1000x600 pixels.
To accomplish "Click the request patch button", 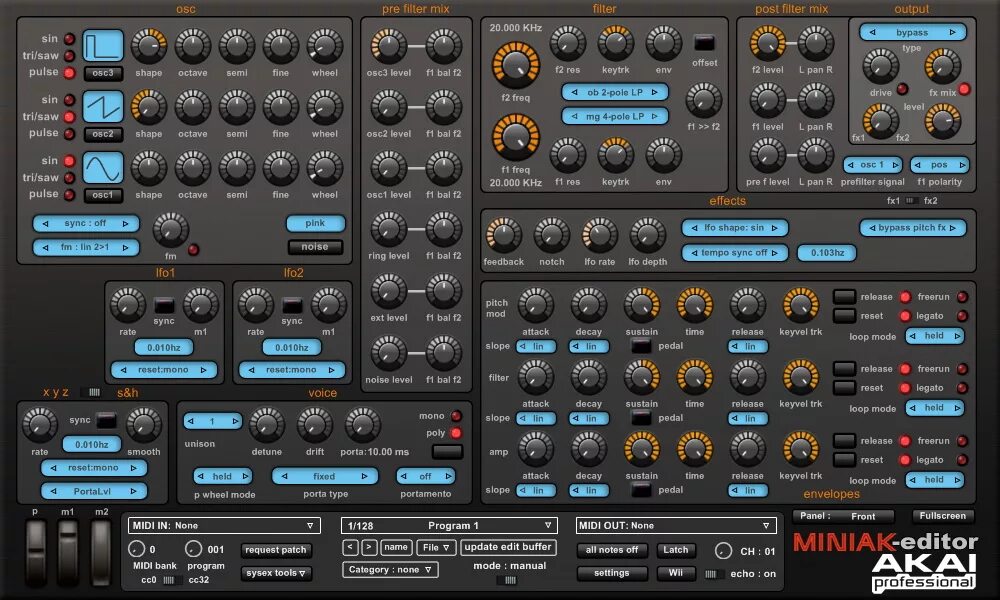I will point(276,550).
